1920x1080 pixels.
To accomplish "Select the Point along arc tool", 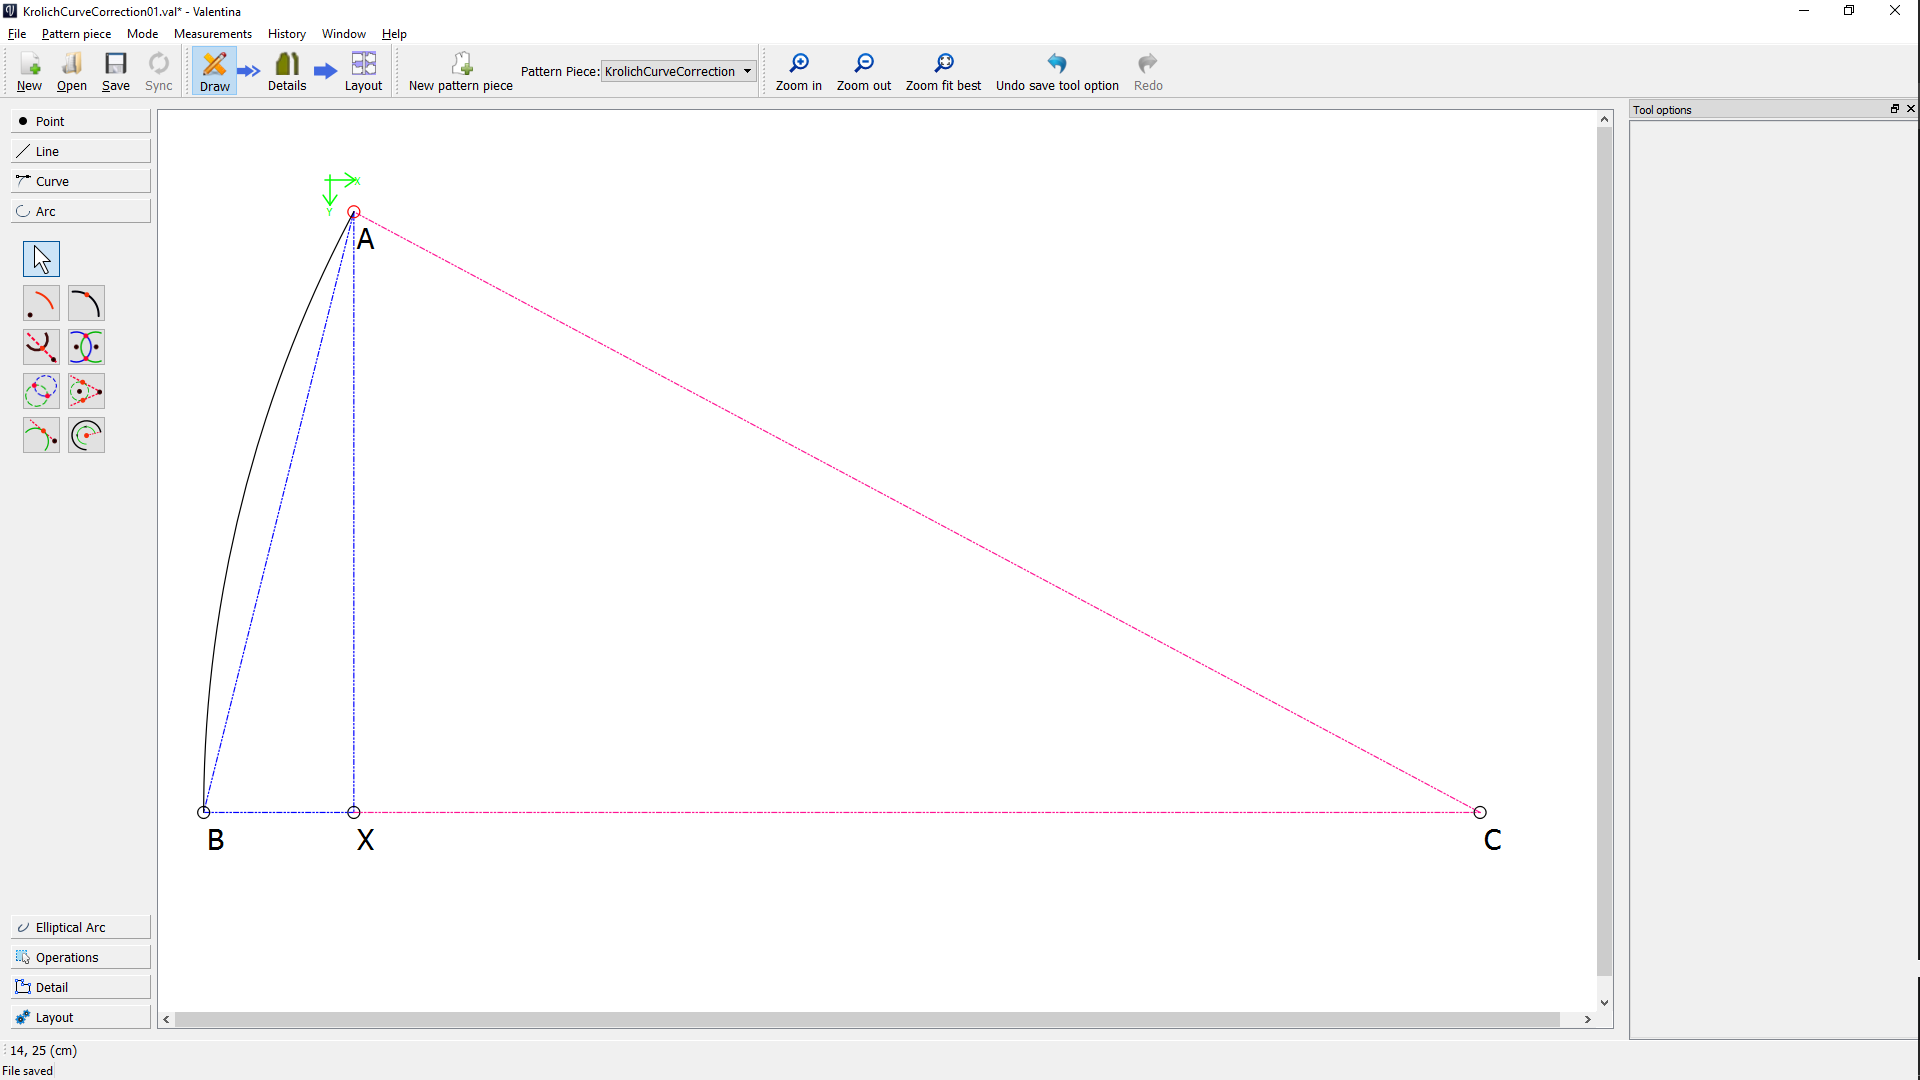I will [x=86, y=303].
